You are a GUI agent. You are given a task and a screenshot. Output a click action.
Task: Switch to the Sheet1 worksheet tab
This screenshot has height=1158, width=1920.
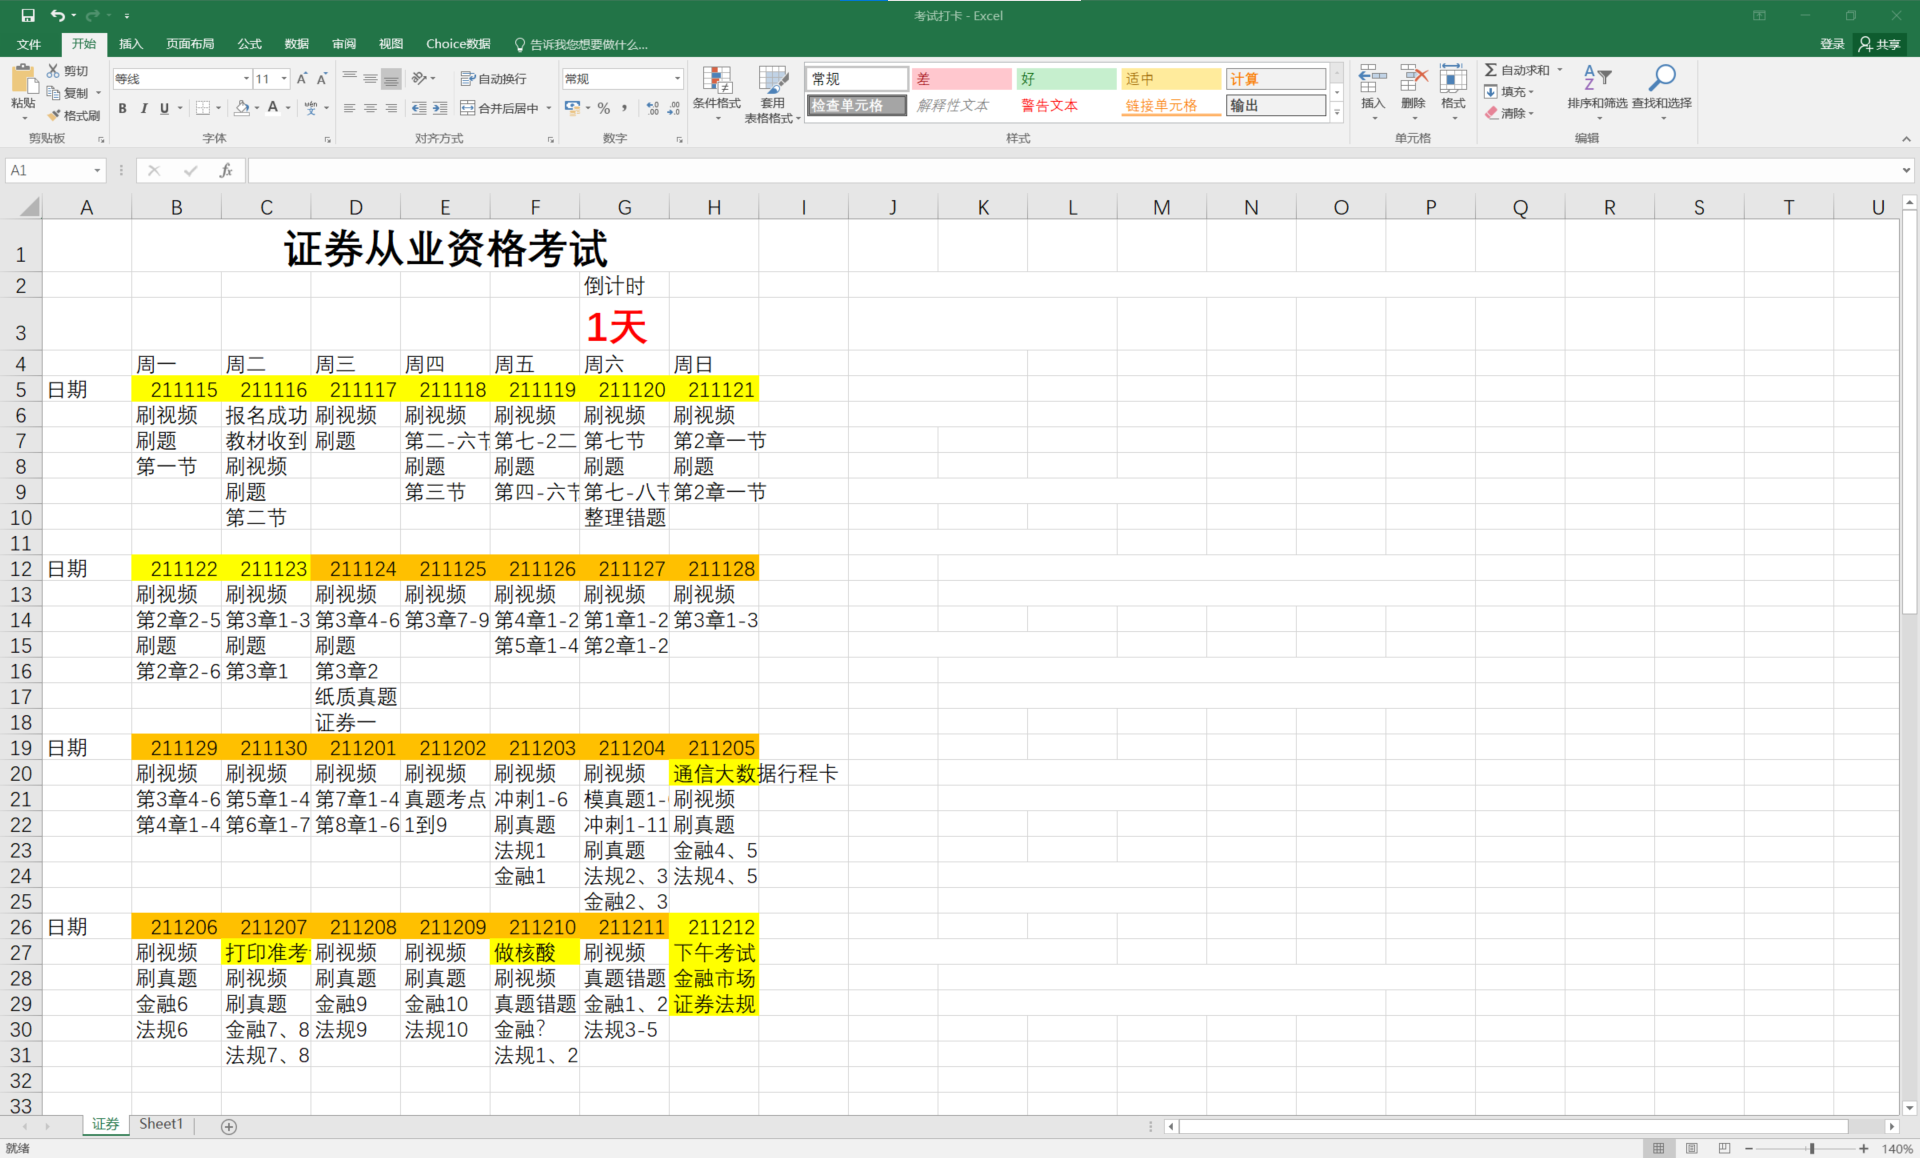click(161, 1124)
